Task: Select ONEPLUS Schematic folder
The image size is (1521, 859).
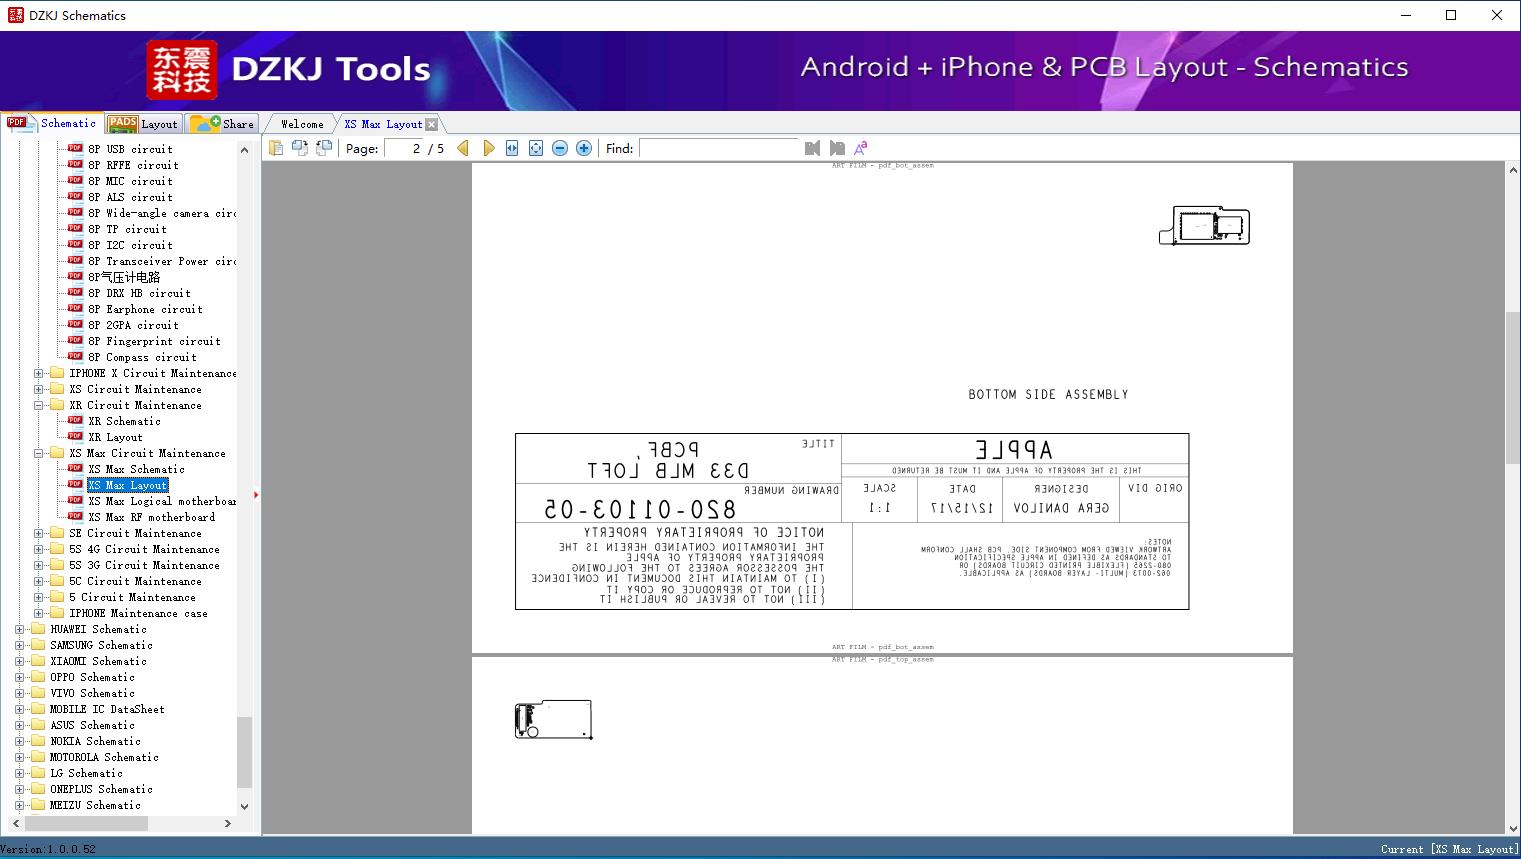Action: tap(101, 789)
